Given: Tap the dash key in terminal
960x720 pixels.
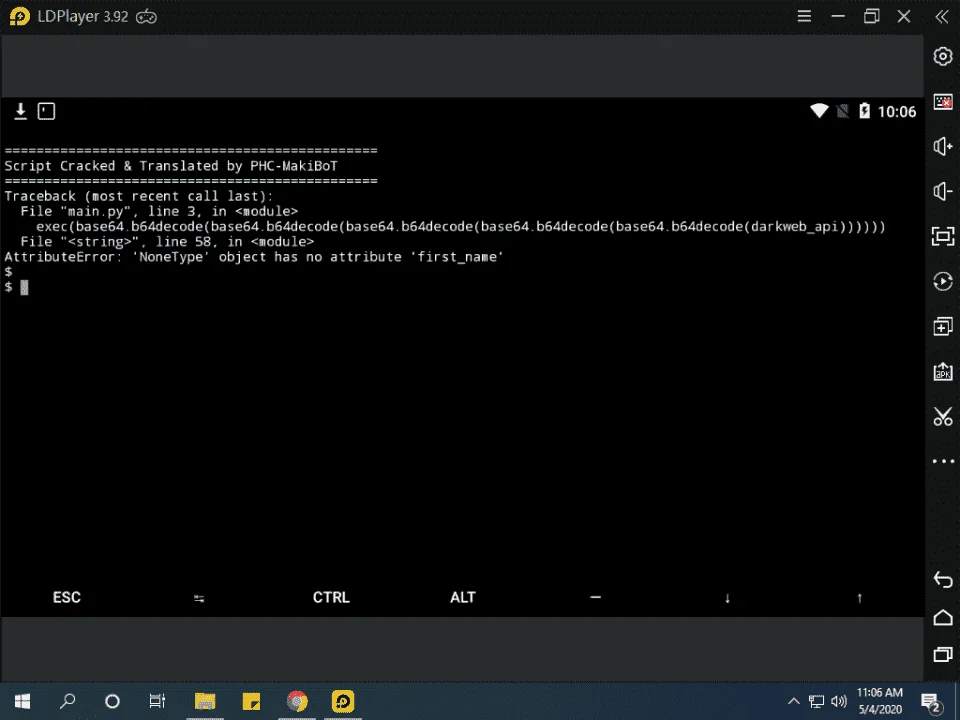Looking at the screenshot, I should (x=595, y=598).
